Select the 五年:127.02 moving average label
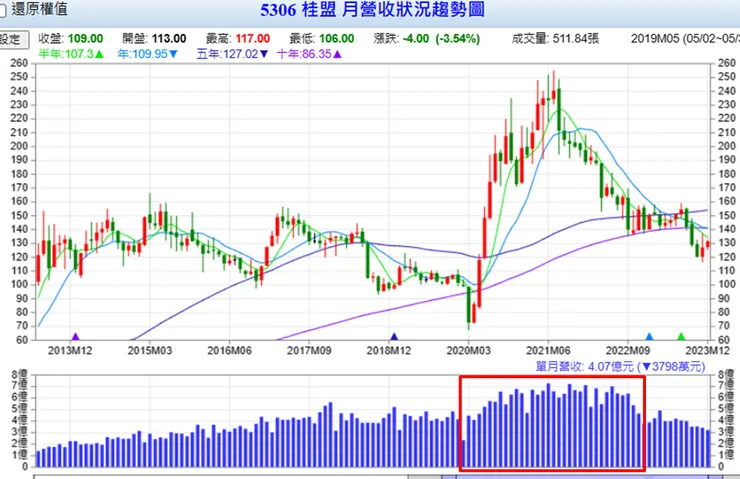 coord(233,54)
